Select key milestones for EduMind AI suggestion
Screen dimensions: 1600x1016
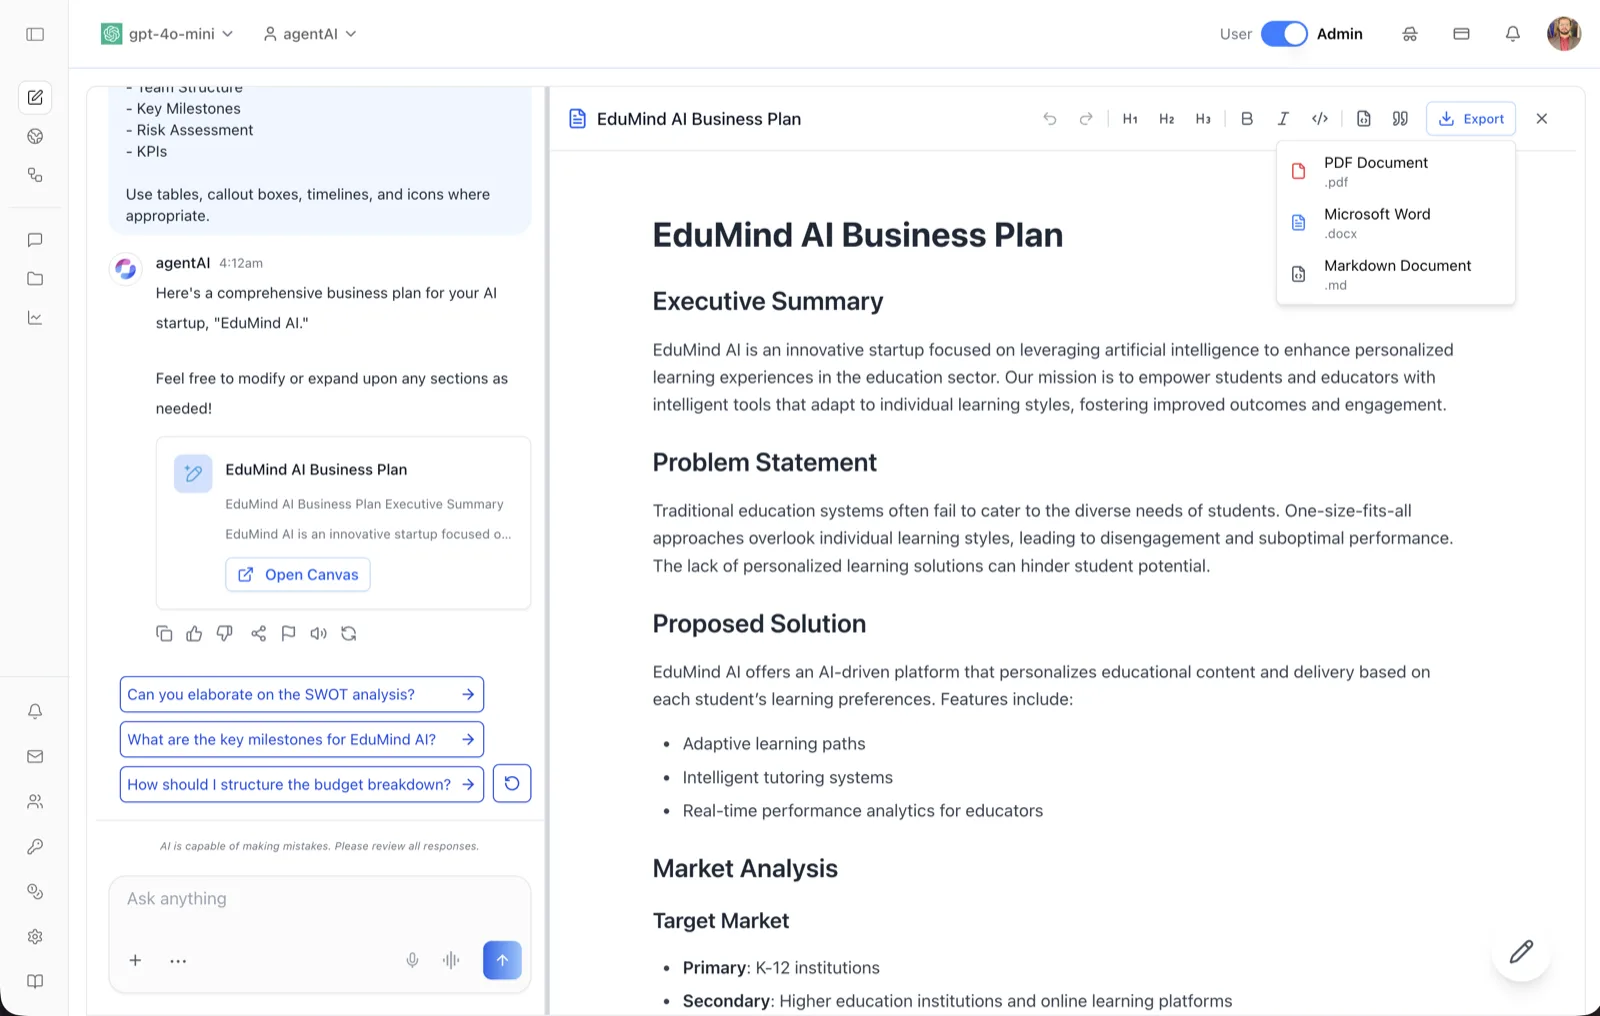(302, 740)
